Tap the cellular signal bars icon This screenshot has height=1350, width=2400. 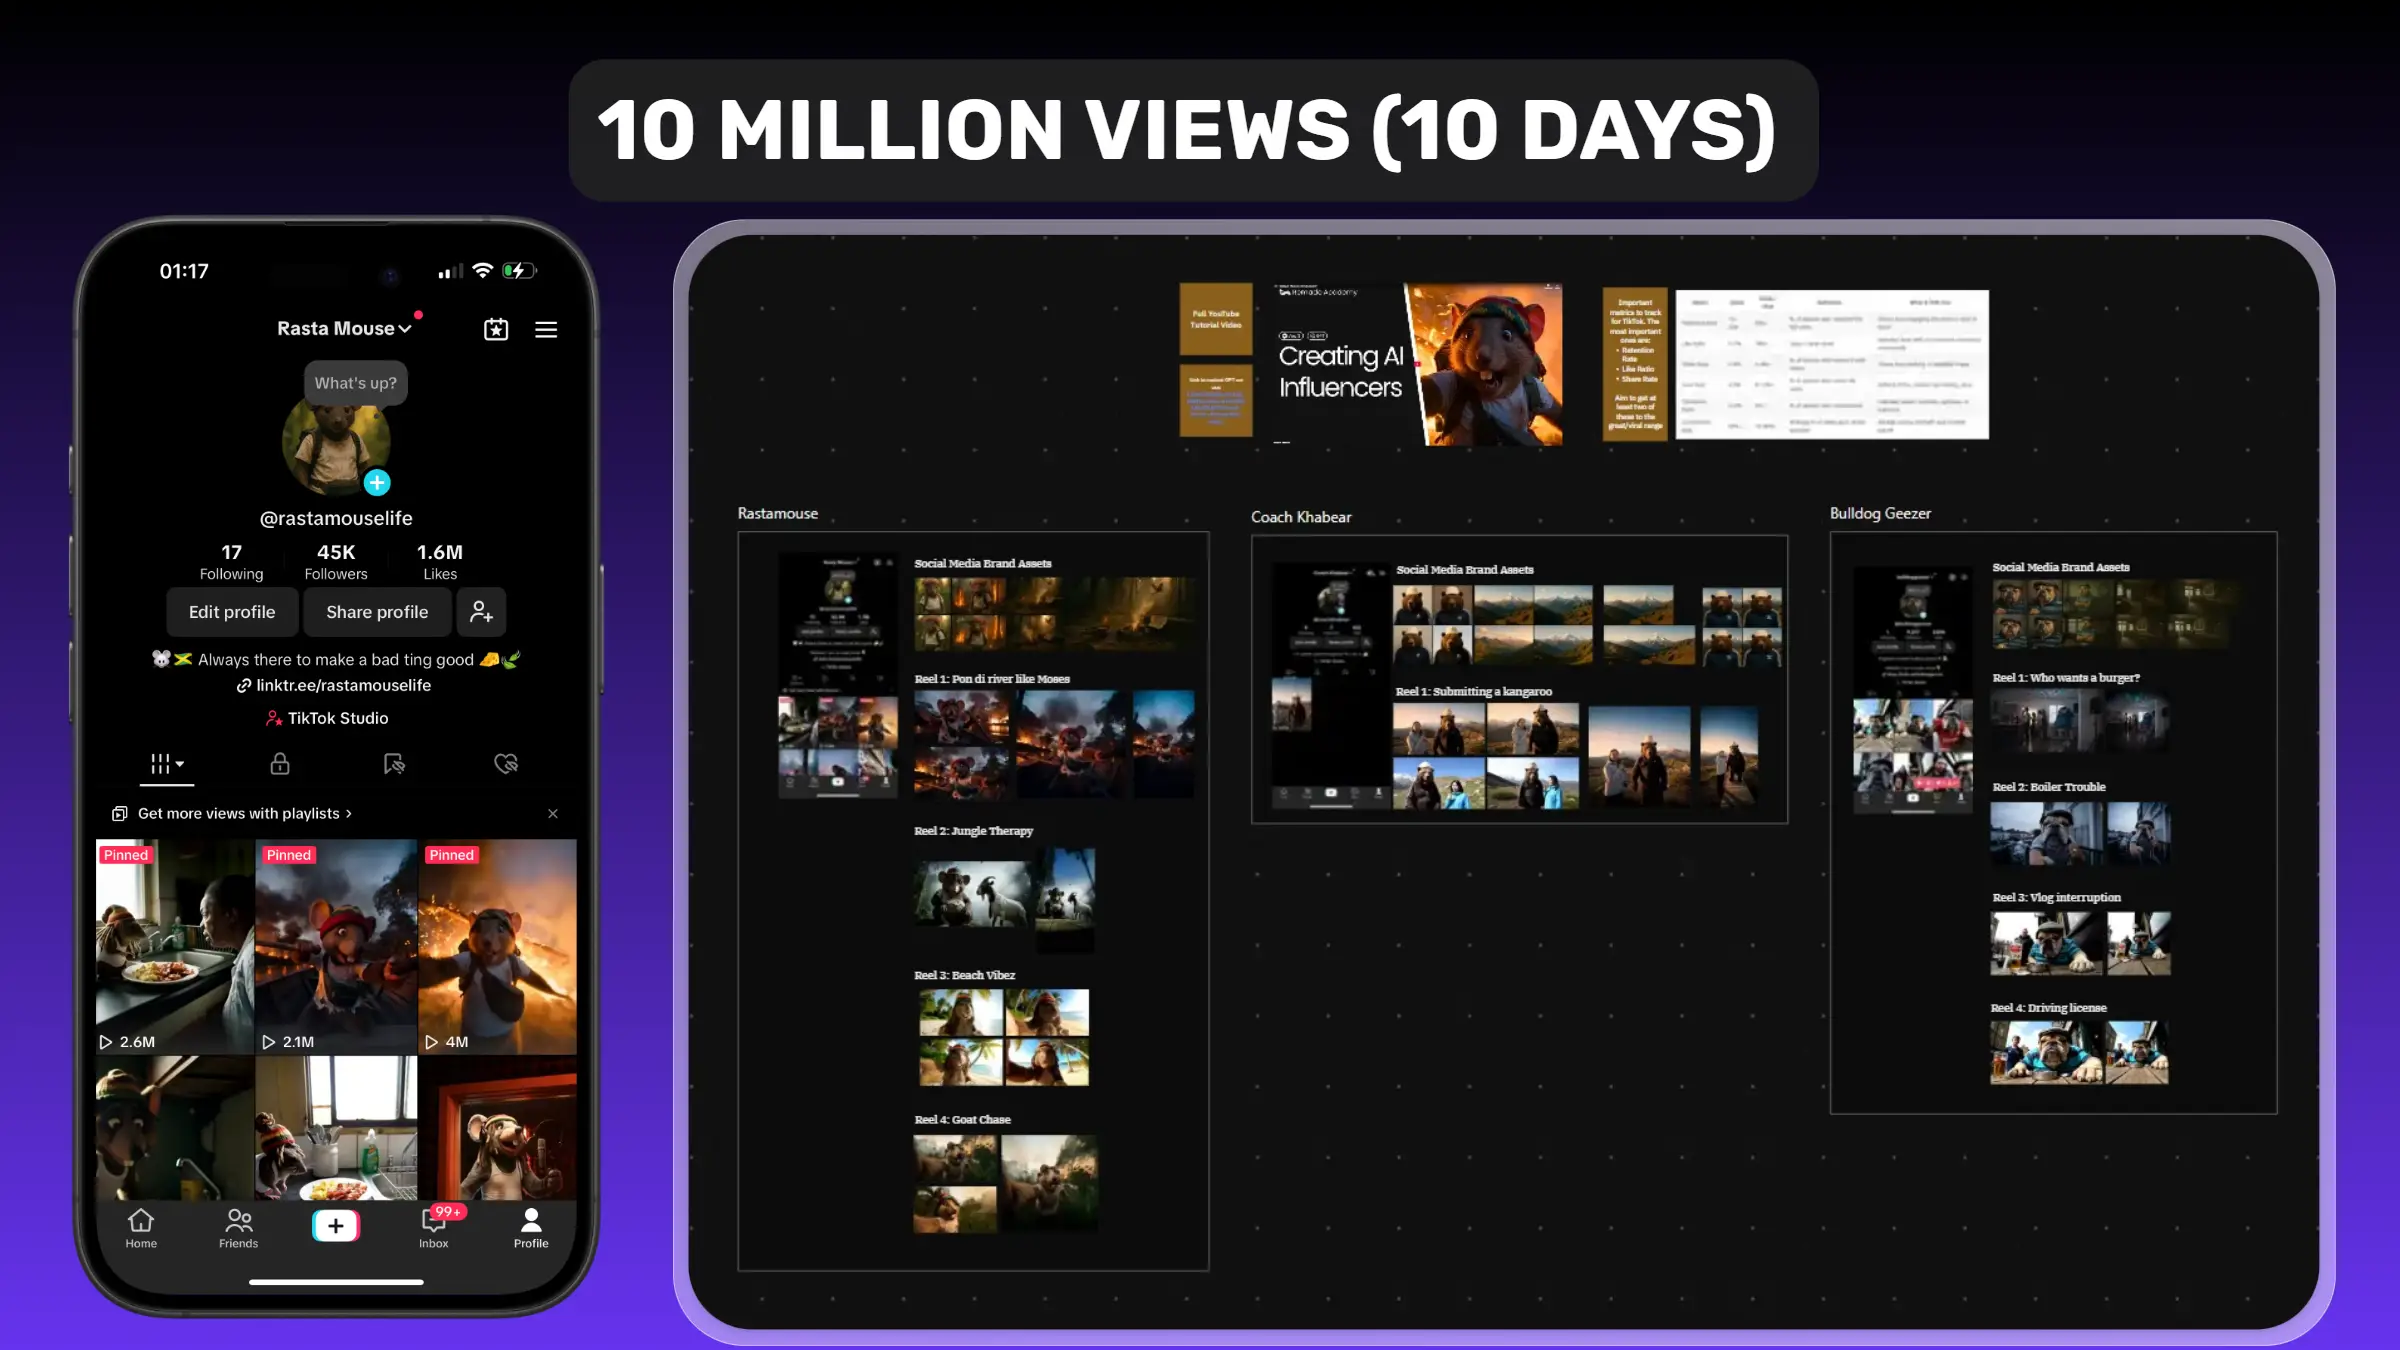click(x=450, y=272)
